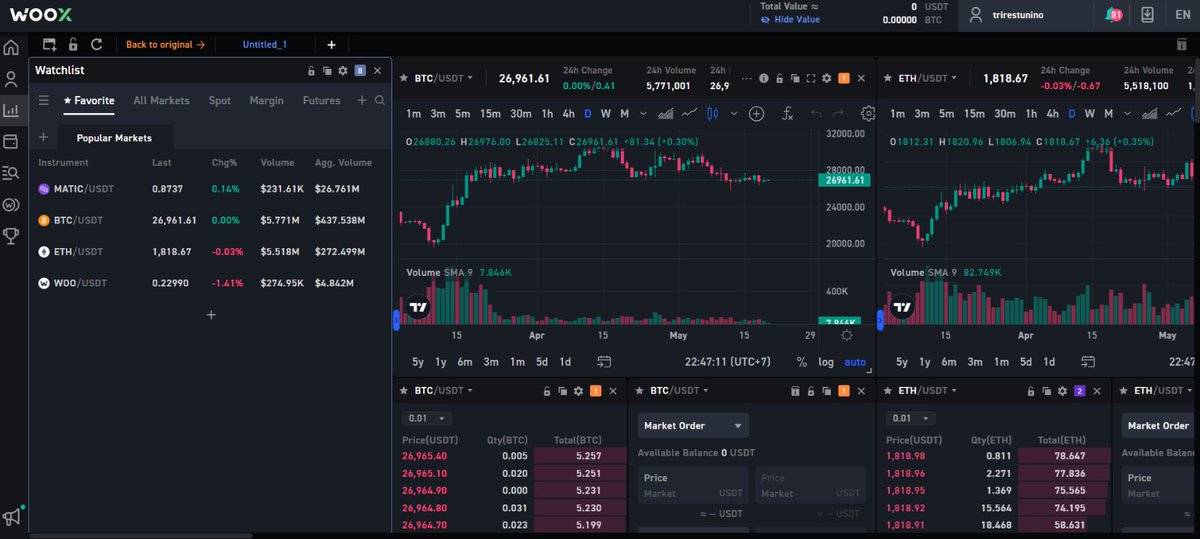Switch to All Markets tab in Watchlist

[161, 100]
